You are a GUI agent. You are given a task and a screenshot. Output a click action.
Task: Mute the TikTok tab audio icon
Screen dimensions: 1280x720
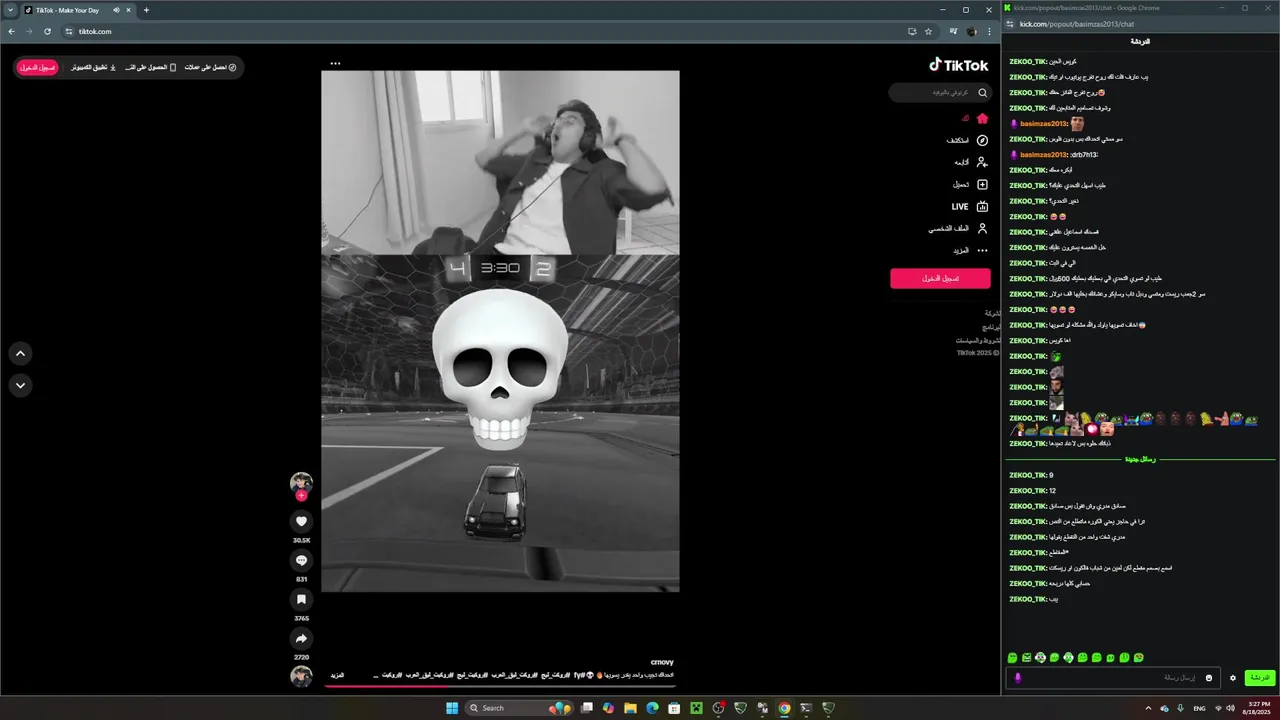pyautogui.click(x=116, y=10)
